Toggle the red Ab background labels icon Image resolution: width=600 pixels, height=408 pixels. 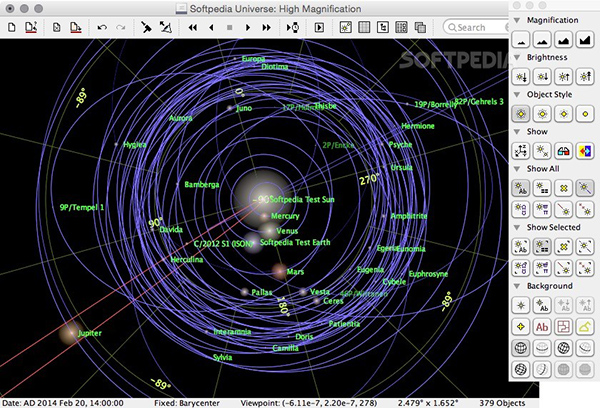(x=542, y=326)
